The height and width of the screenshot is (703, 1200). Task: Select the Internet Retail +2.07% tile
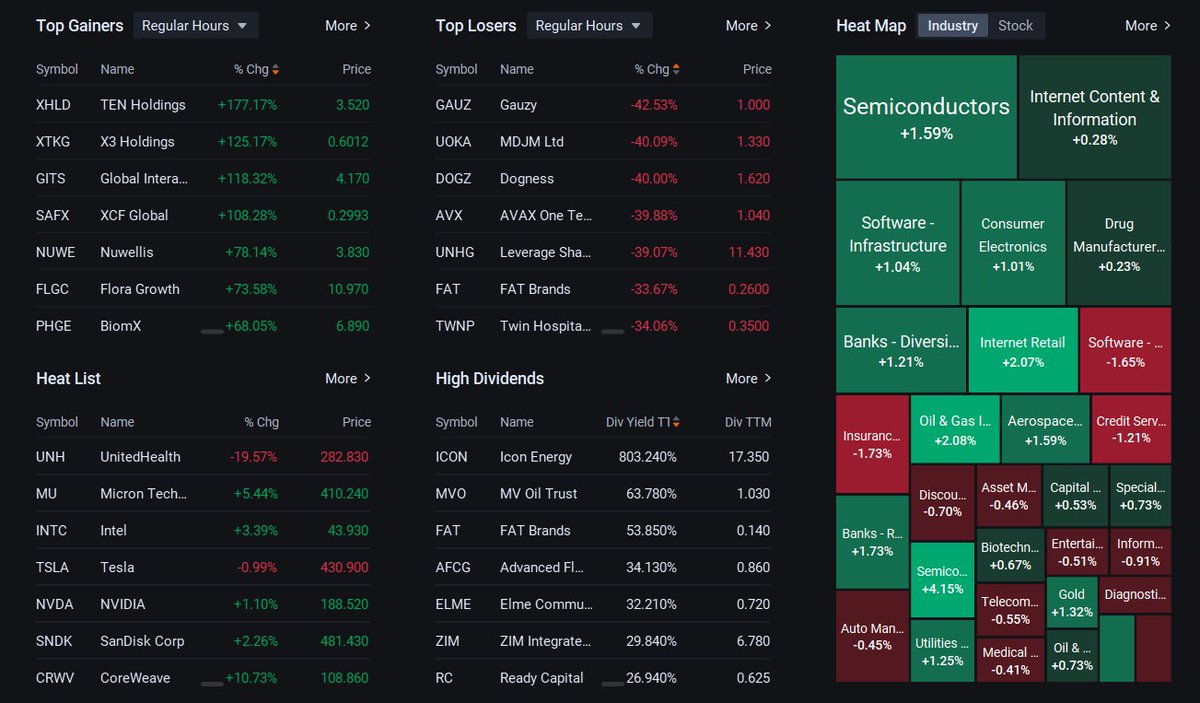pyautogui.click(x=1023, y=350)
